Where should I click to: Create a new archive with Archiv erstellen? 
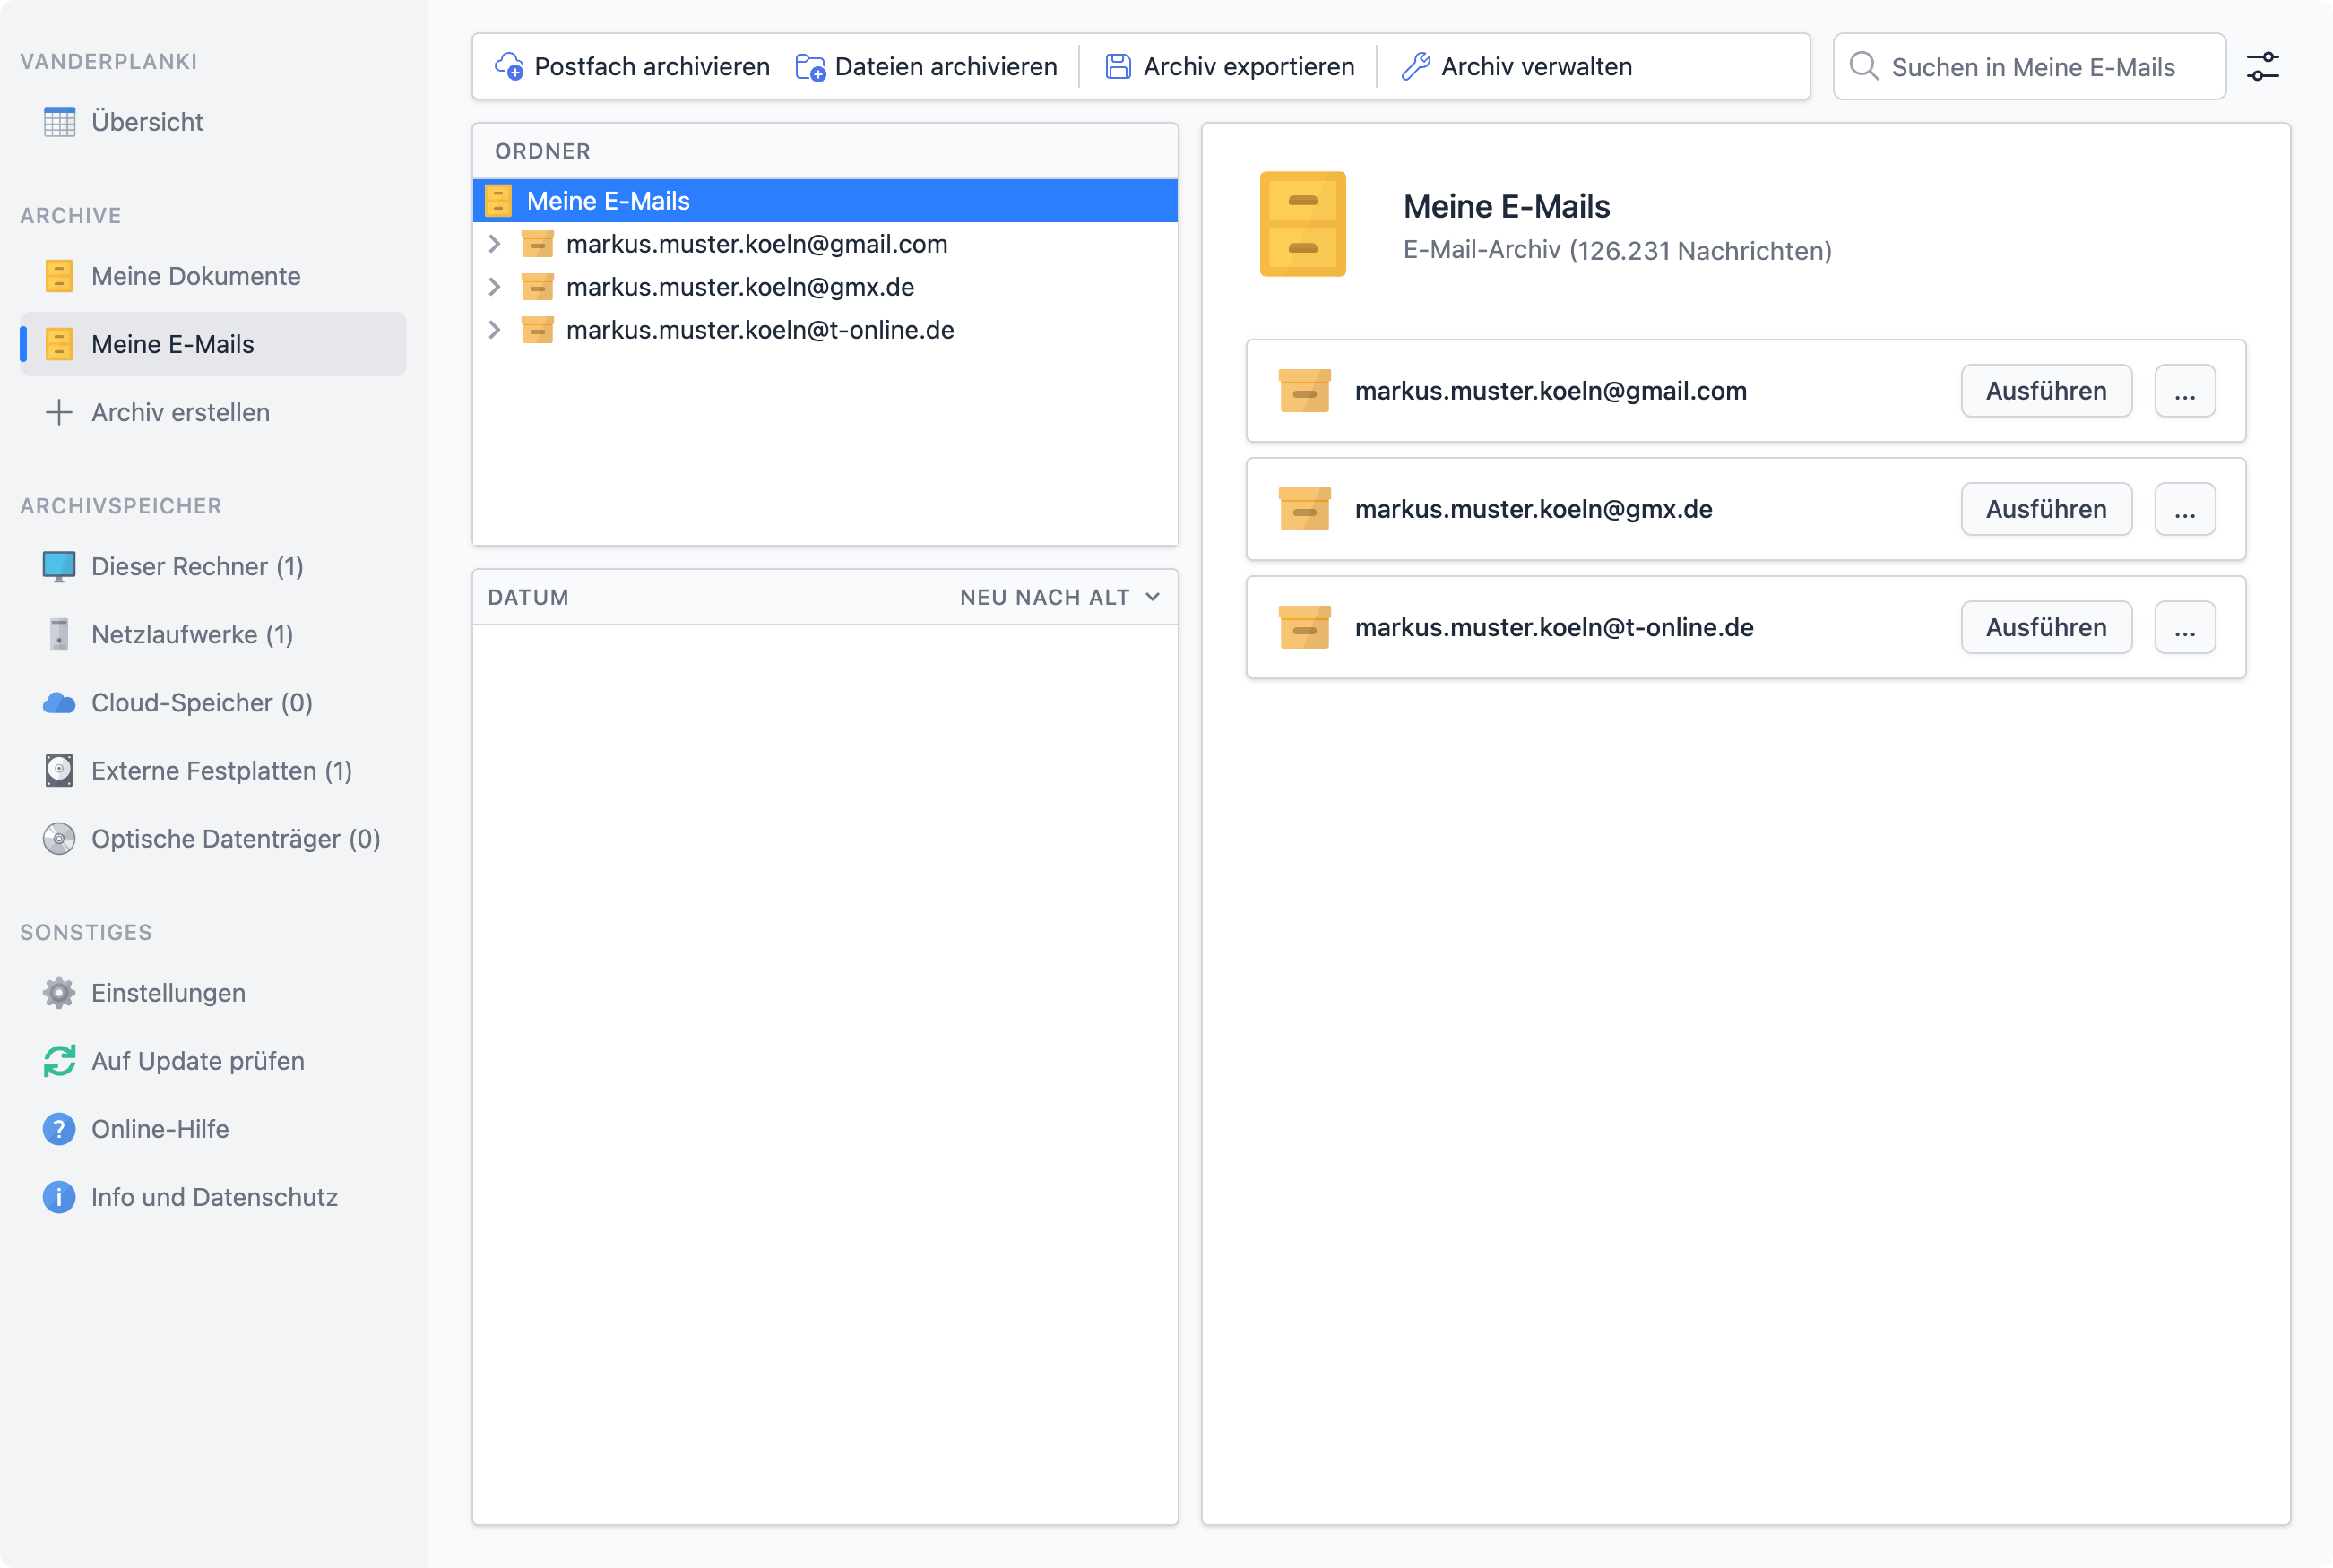point(180,412)
